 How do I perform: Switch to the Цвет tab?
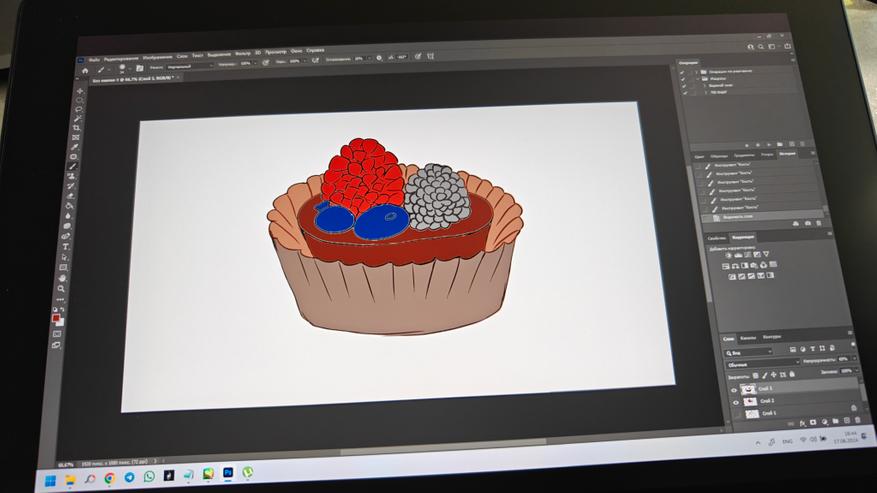click(699, 157)
